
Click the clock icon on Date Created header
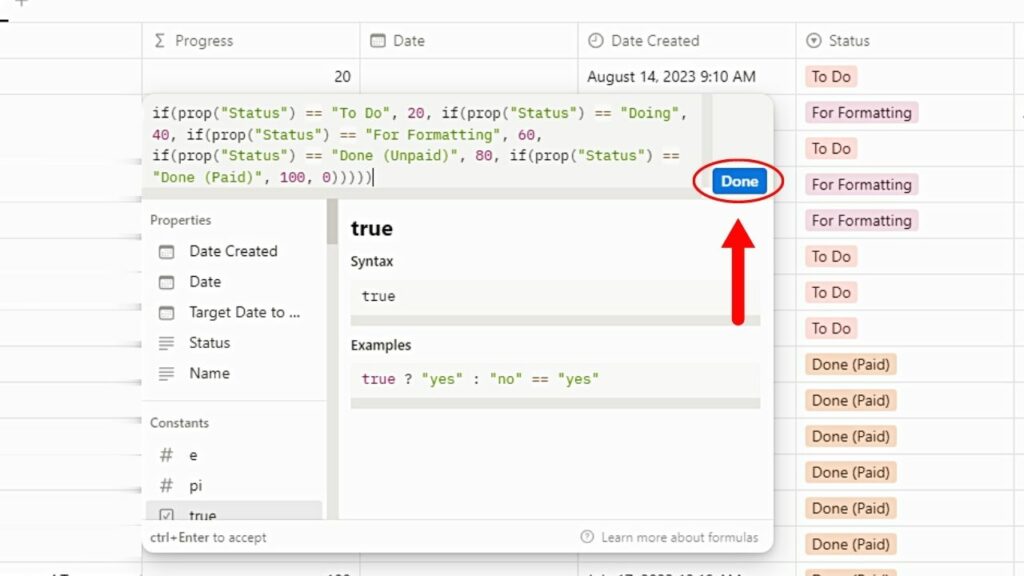598,40
